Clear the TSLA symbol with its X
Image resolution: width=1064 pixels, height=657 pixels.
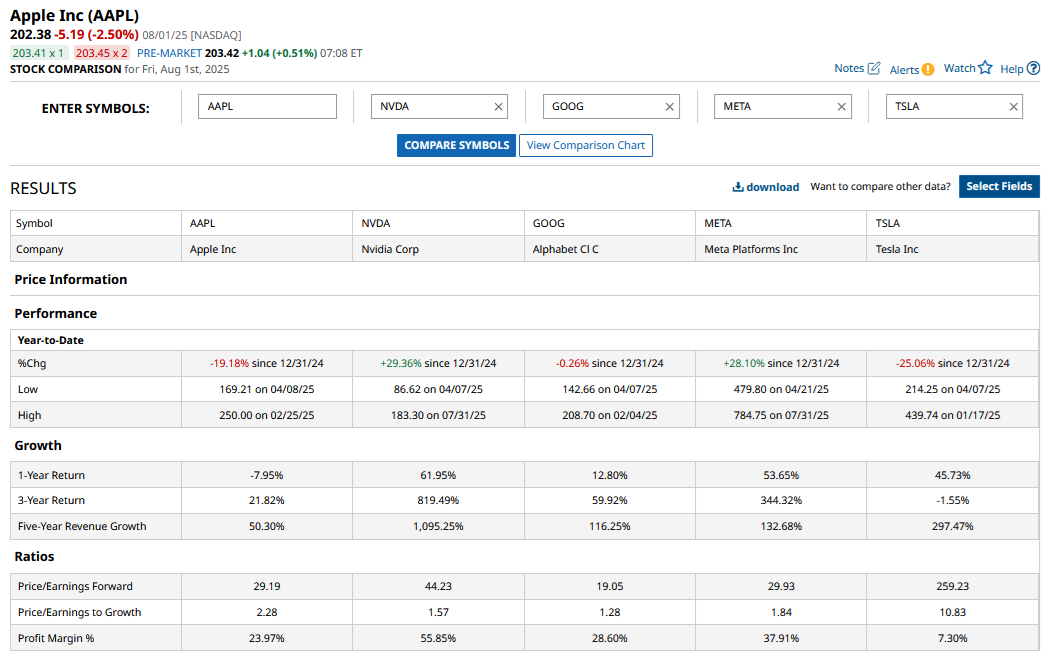pos(1013,107)
